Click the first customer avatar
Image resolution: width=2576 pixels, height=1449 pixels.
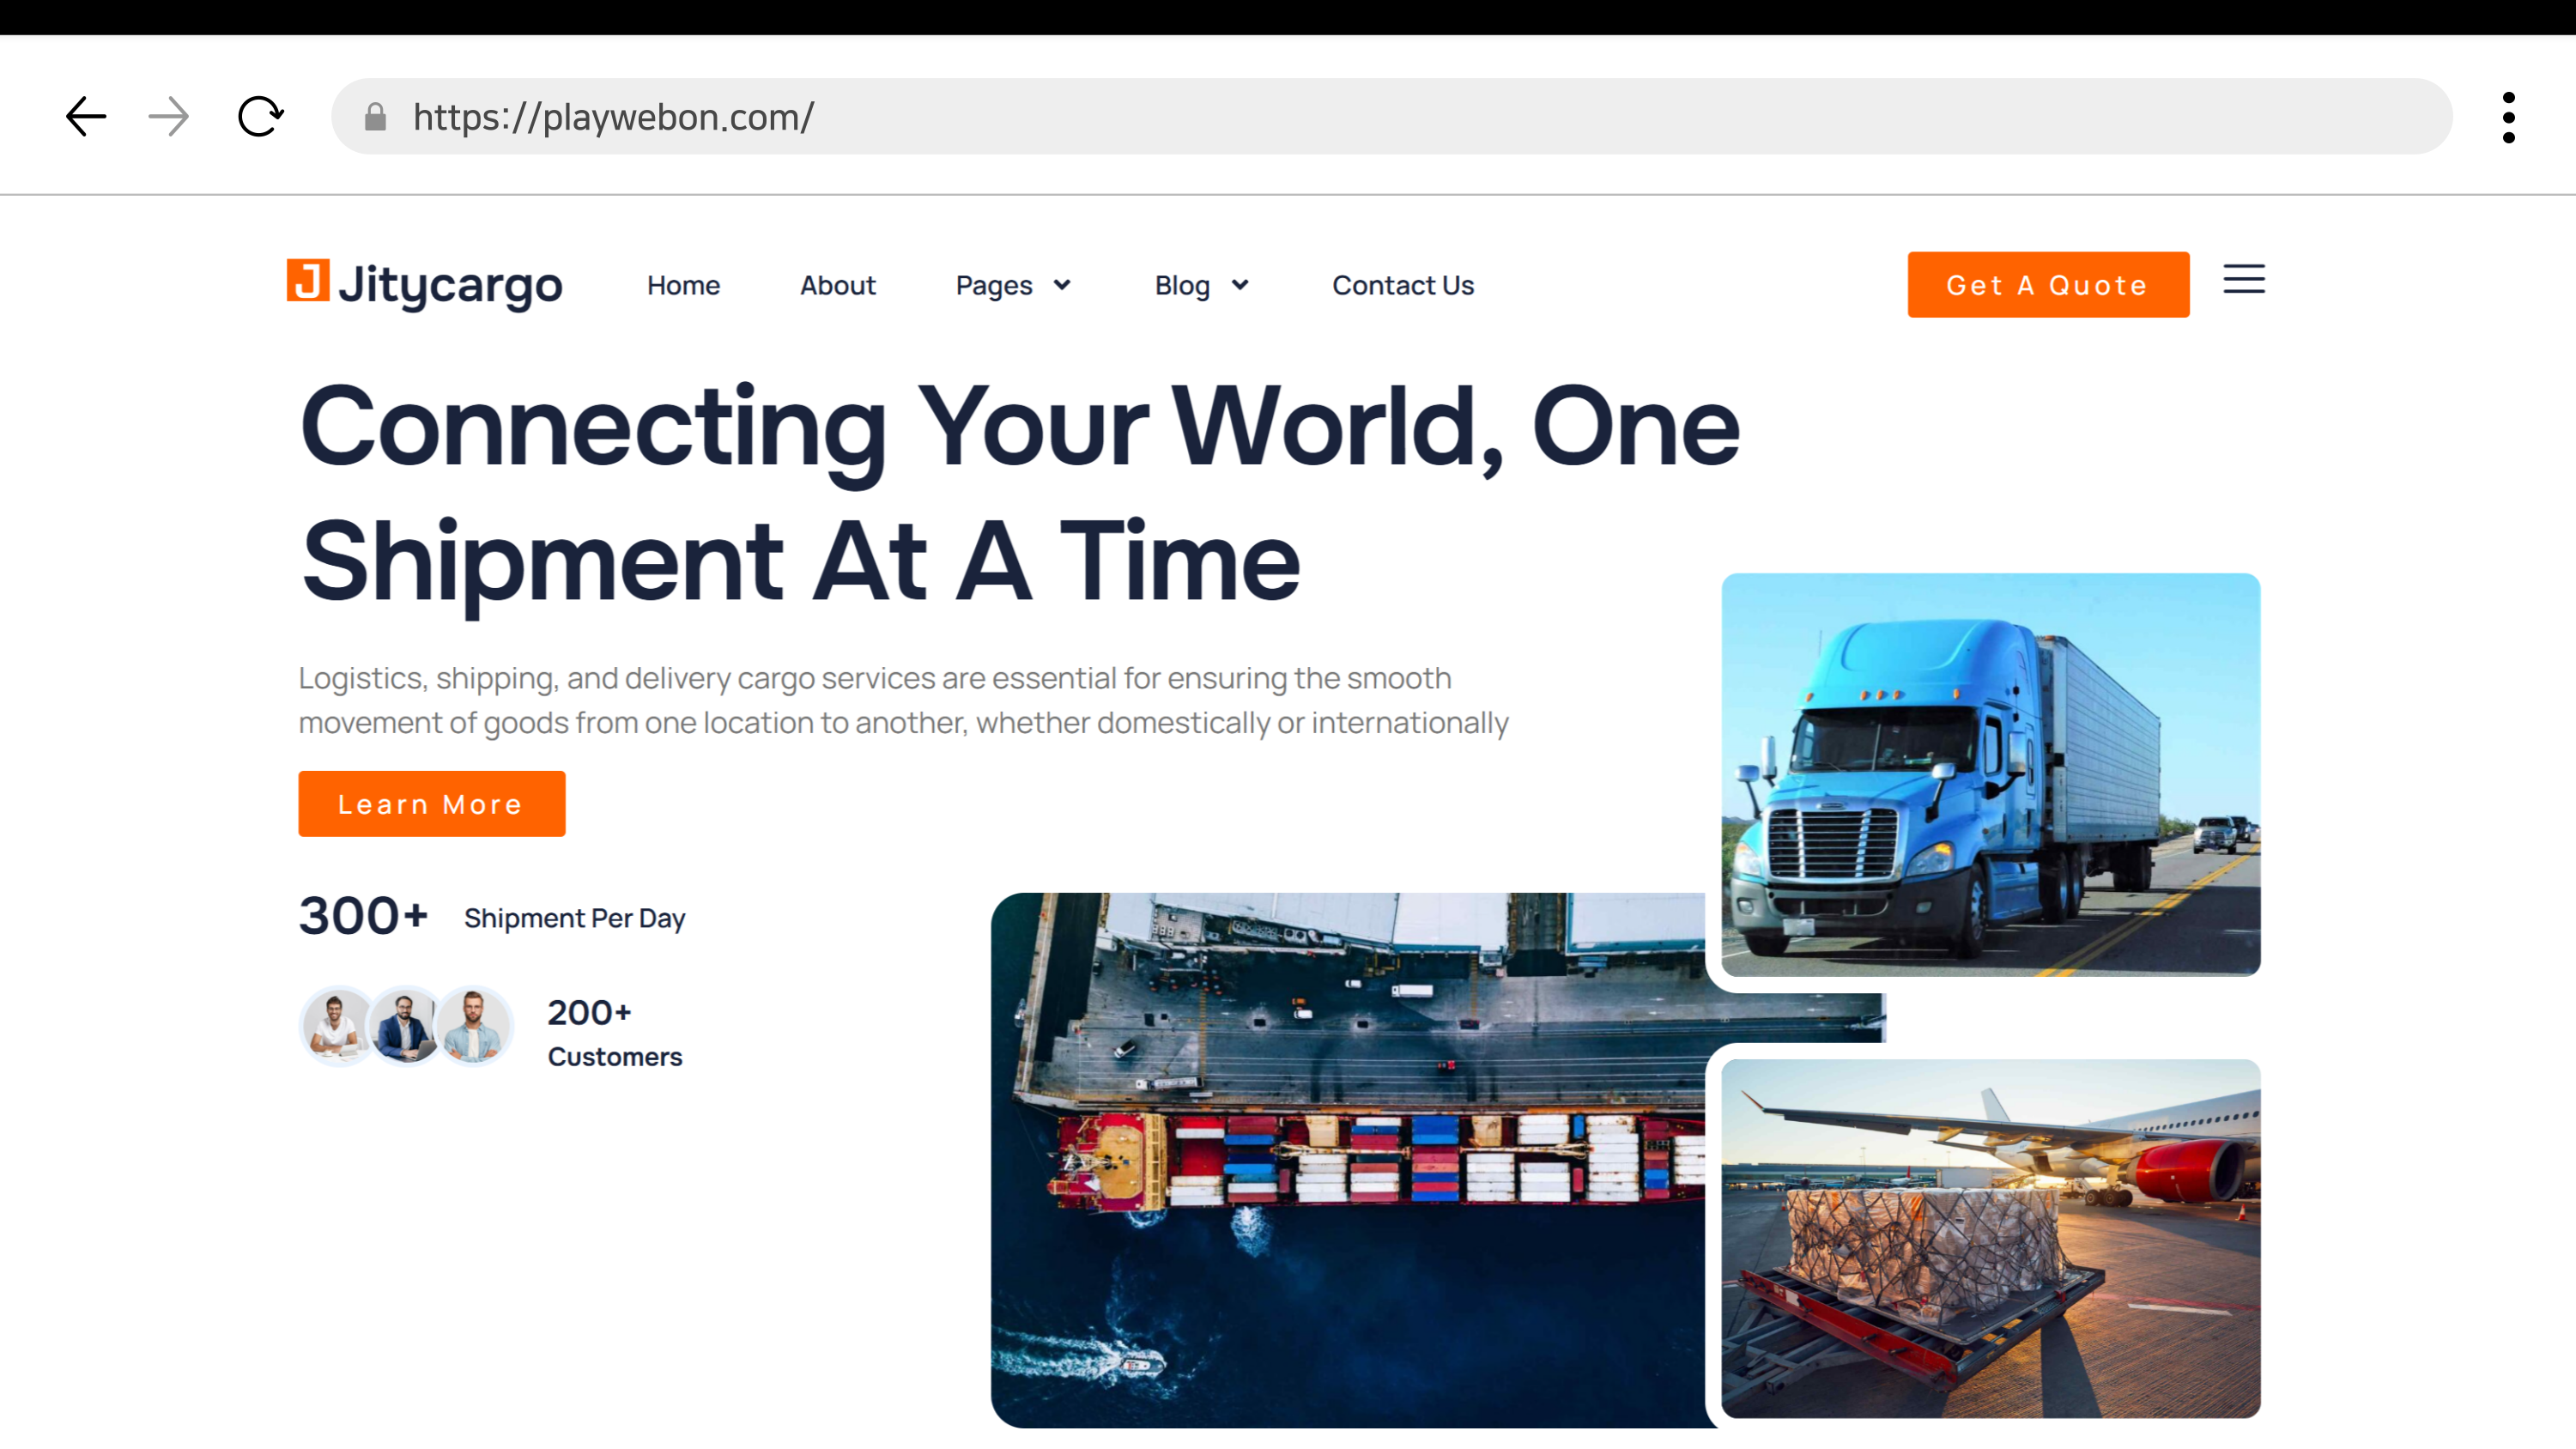[336, 1026]
